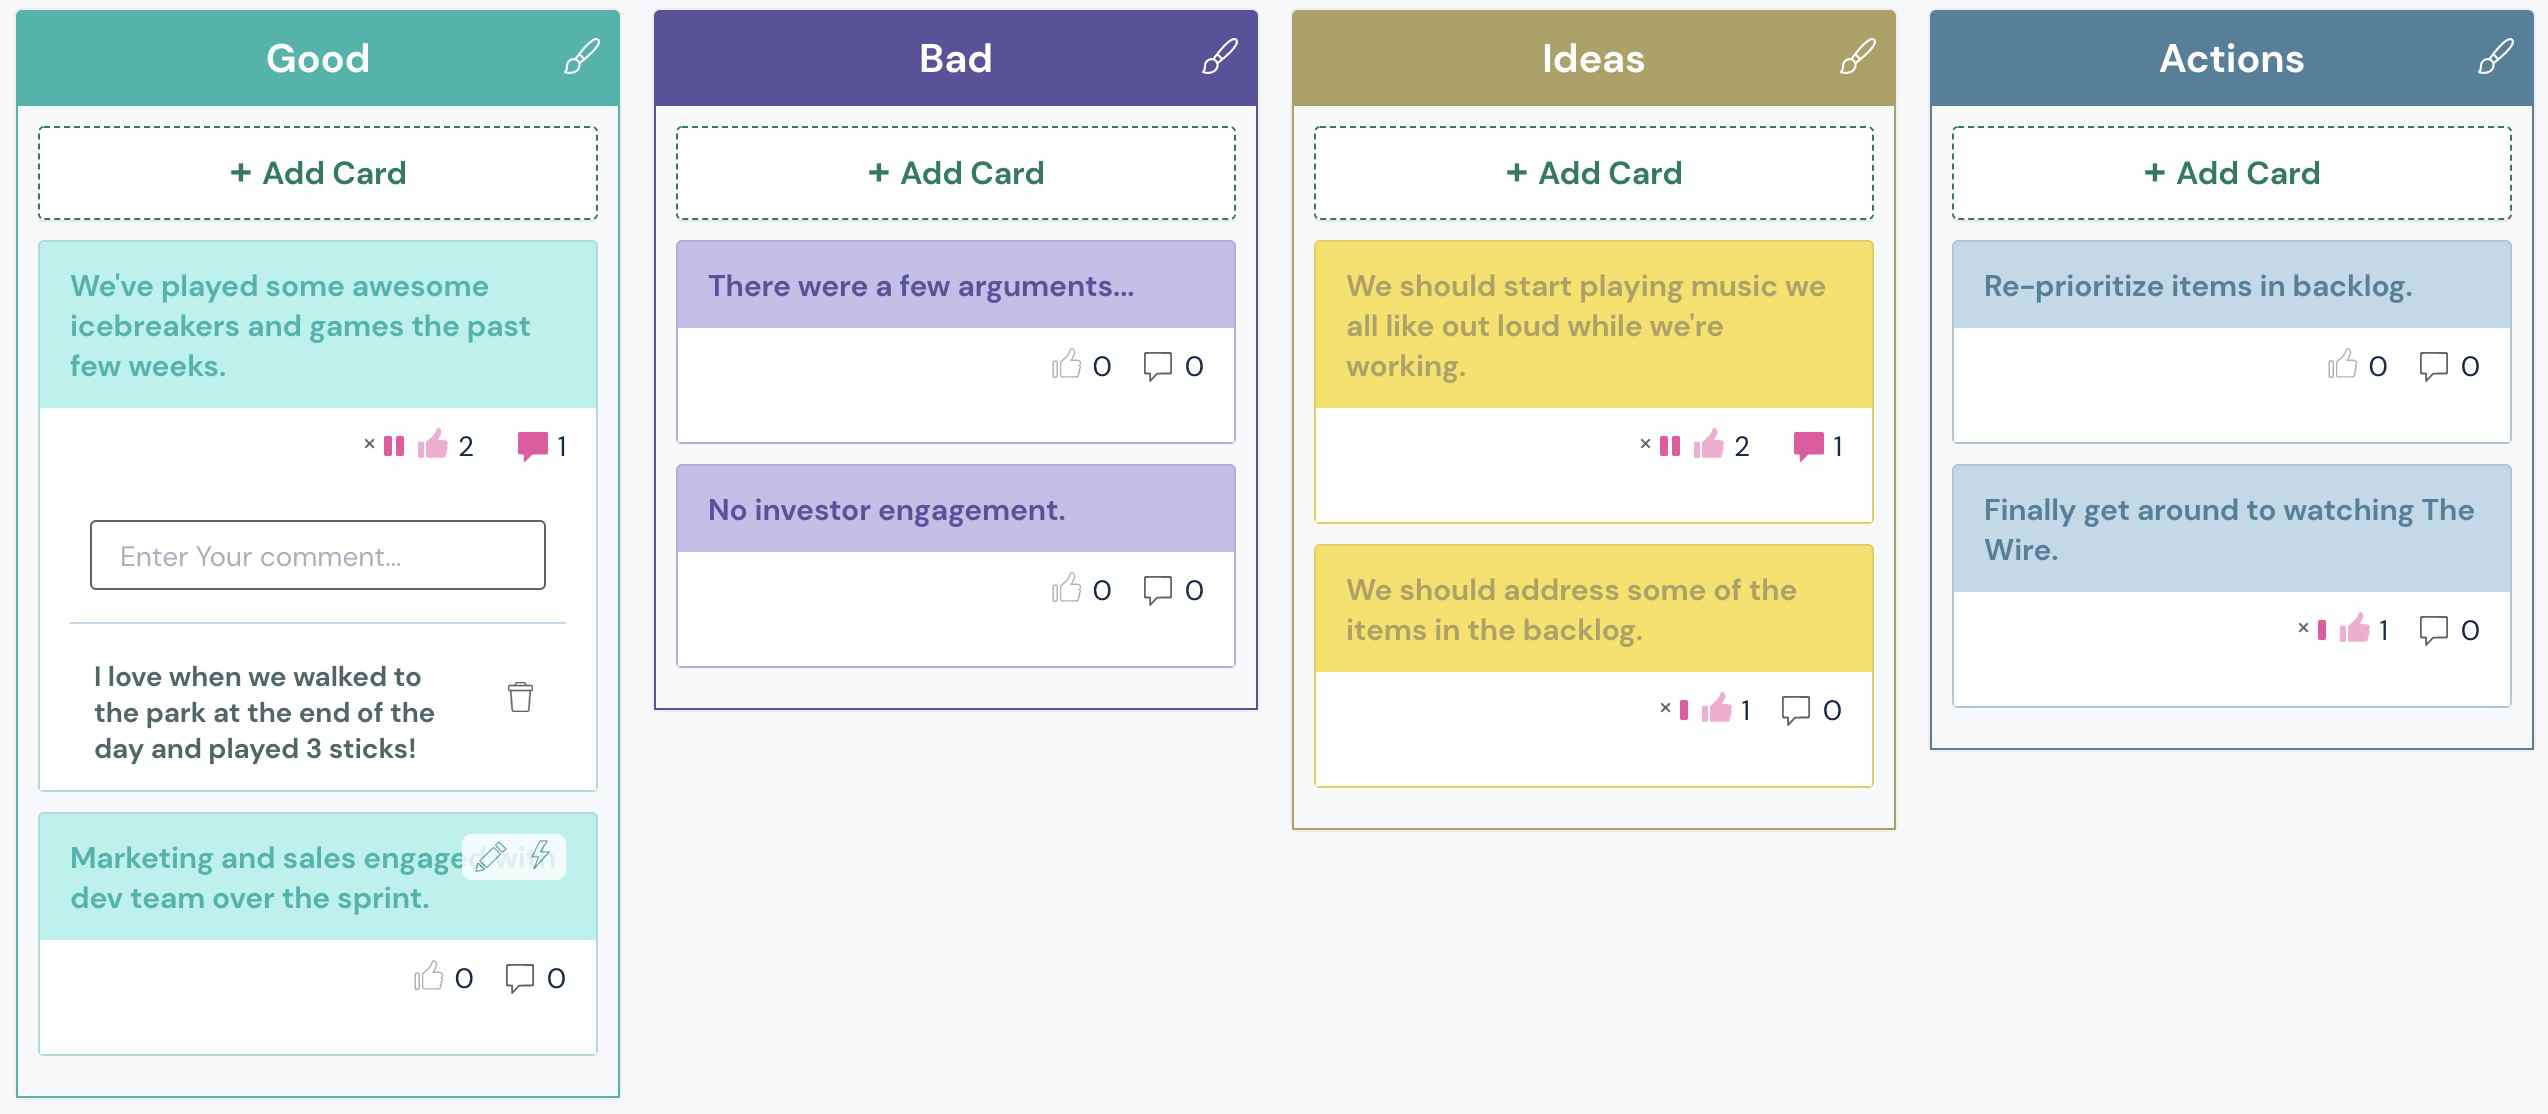Expand comments on the music idea card
The image size is (2548, 1114).
click(x=1808, y=445)
